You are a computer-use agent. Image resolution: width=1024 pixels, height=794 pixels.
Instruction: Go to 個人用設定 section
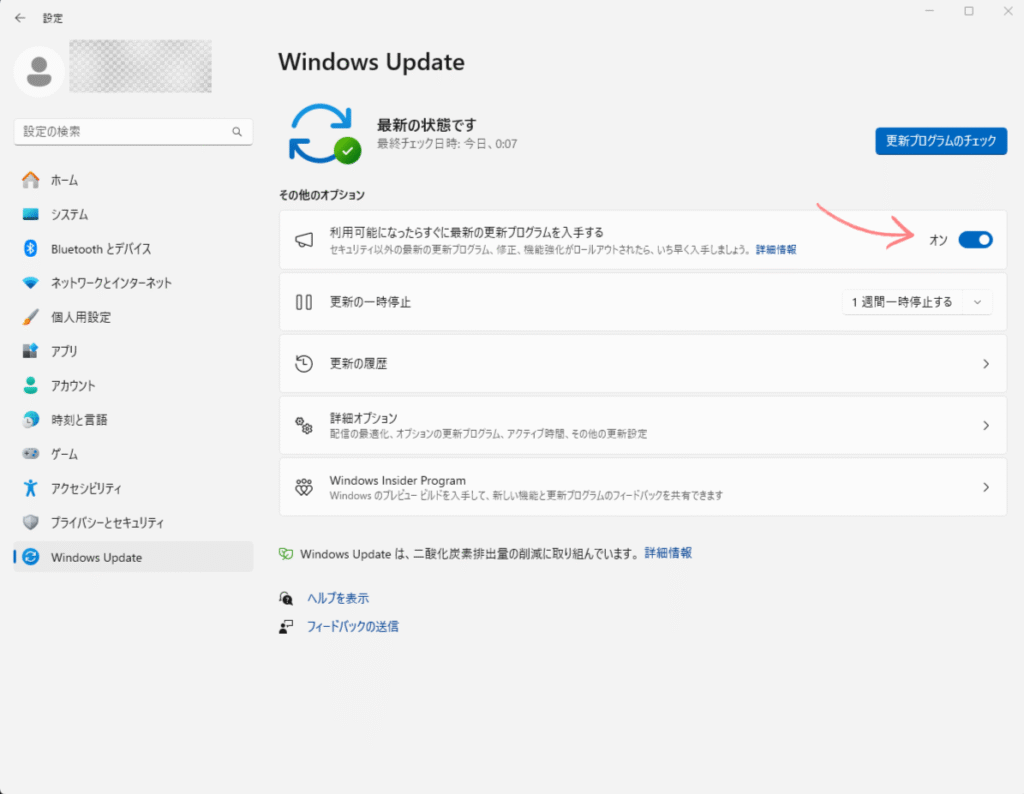133,317
